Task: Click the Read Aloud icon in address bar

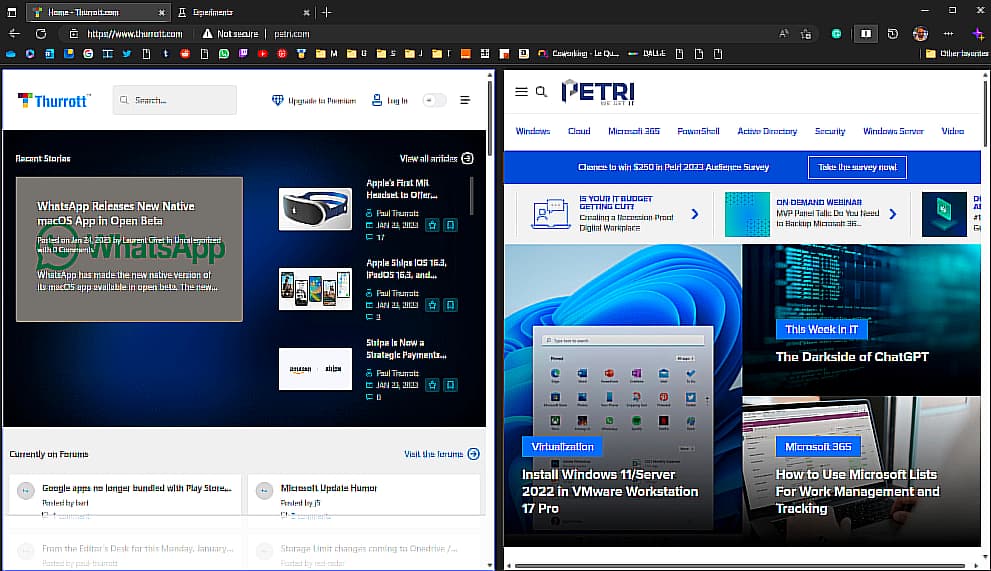Action: [x=784, y=34]
